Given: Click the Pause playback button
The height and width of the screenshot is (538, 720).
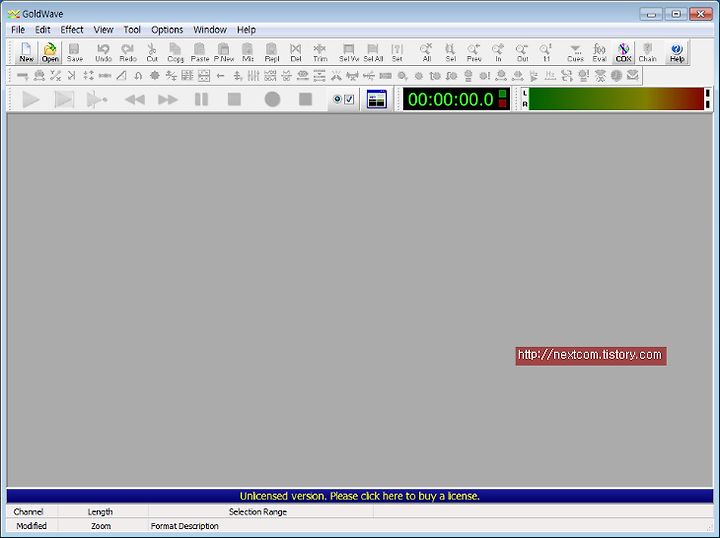Looking at the screenshot, I should coord(202,99).
